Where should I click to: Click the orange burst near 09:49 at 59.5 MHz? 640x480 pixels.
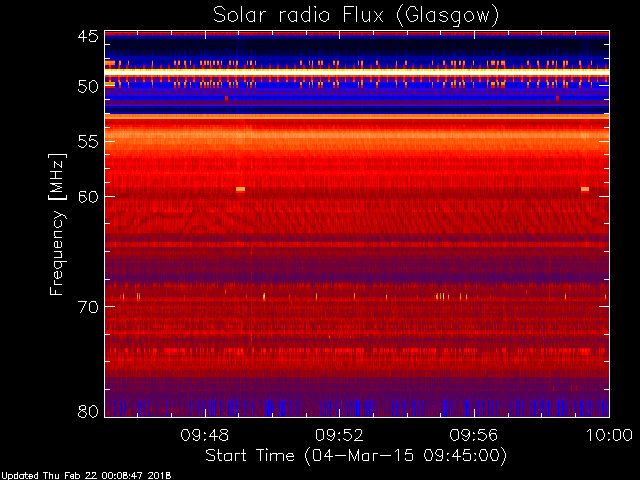tap(240, 189)
